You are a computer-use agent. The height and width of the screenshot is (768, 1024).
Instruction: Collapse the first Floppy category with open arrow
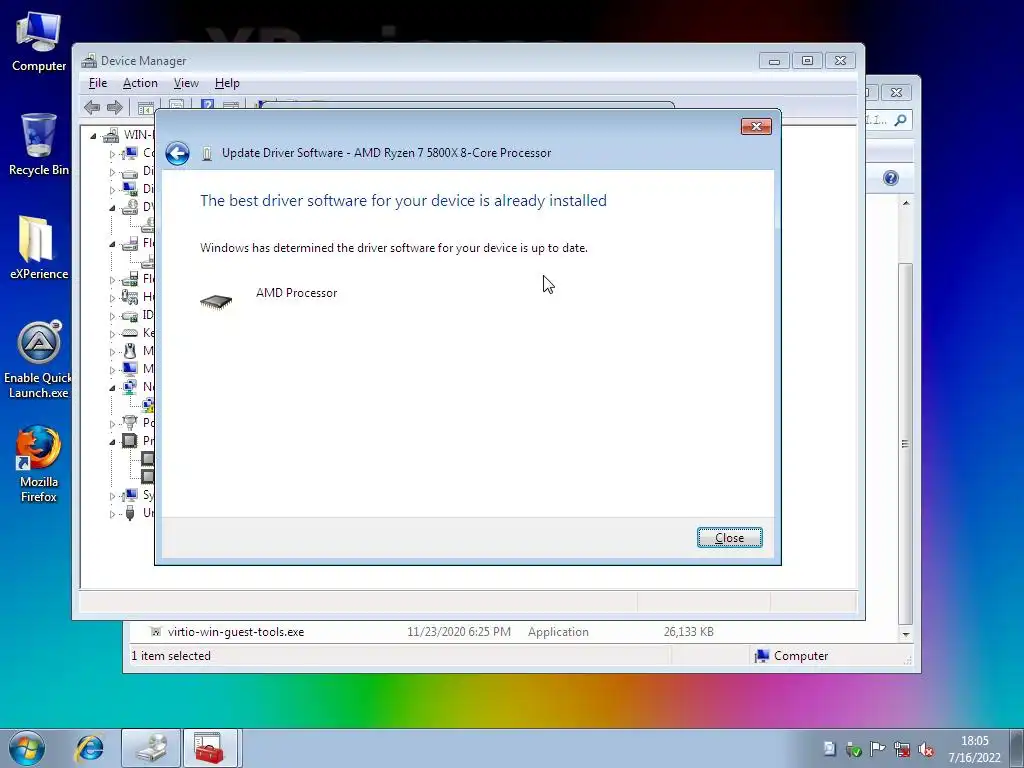112,244
